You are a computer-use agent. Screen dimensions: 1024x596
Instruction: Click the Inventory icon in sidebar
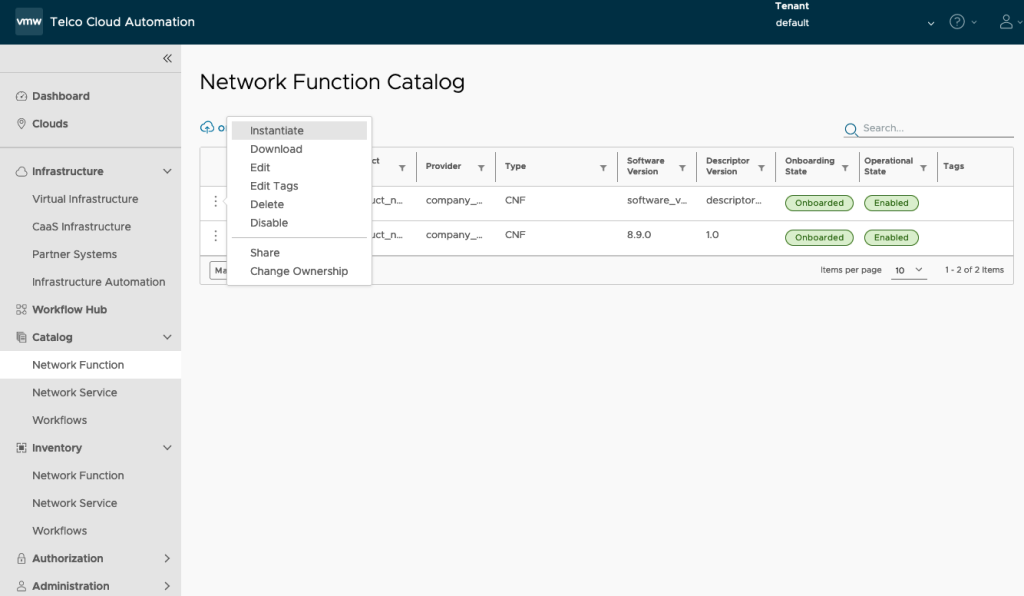click(21, 448)
